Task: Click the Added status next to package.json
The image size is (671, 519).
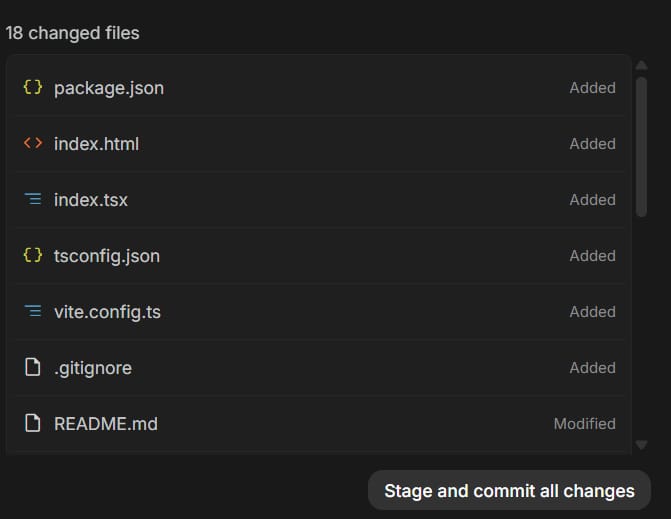Action: point(592,88)
